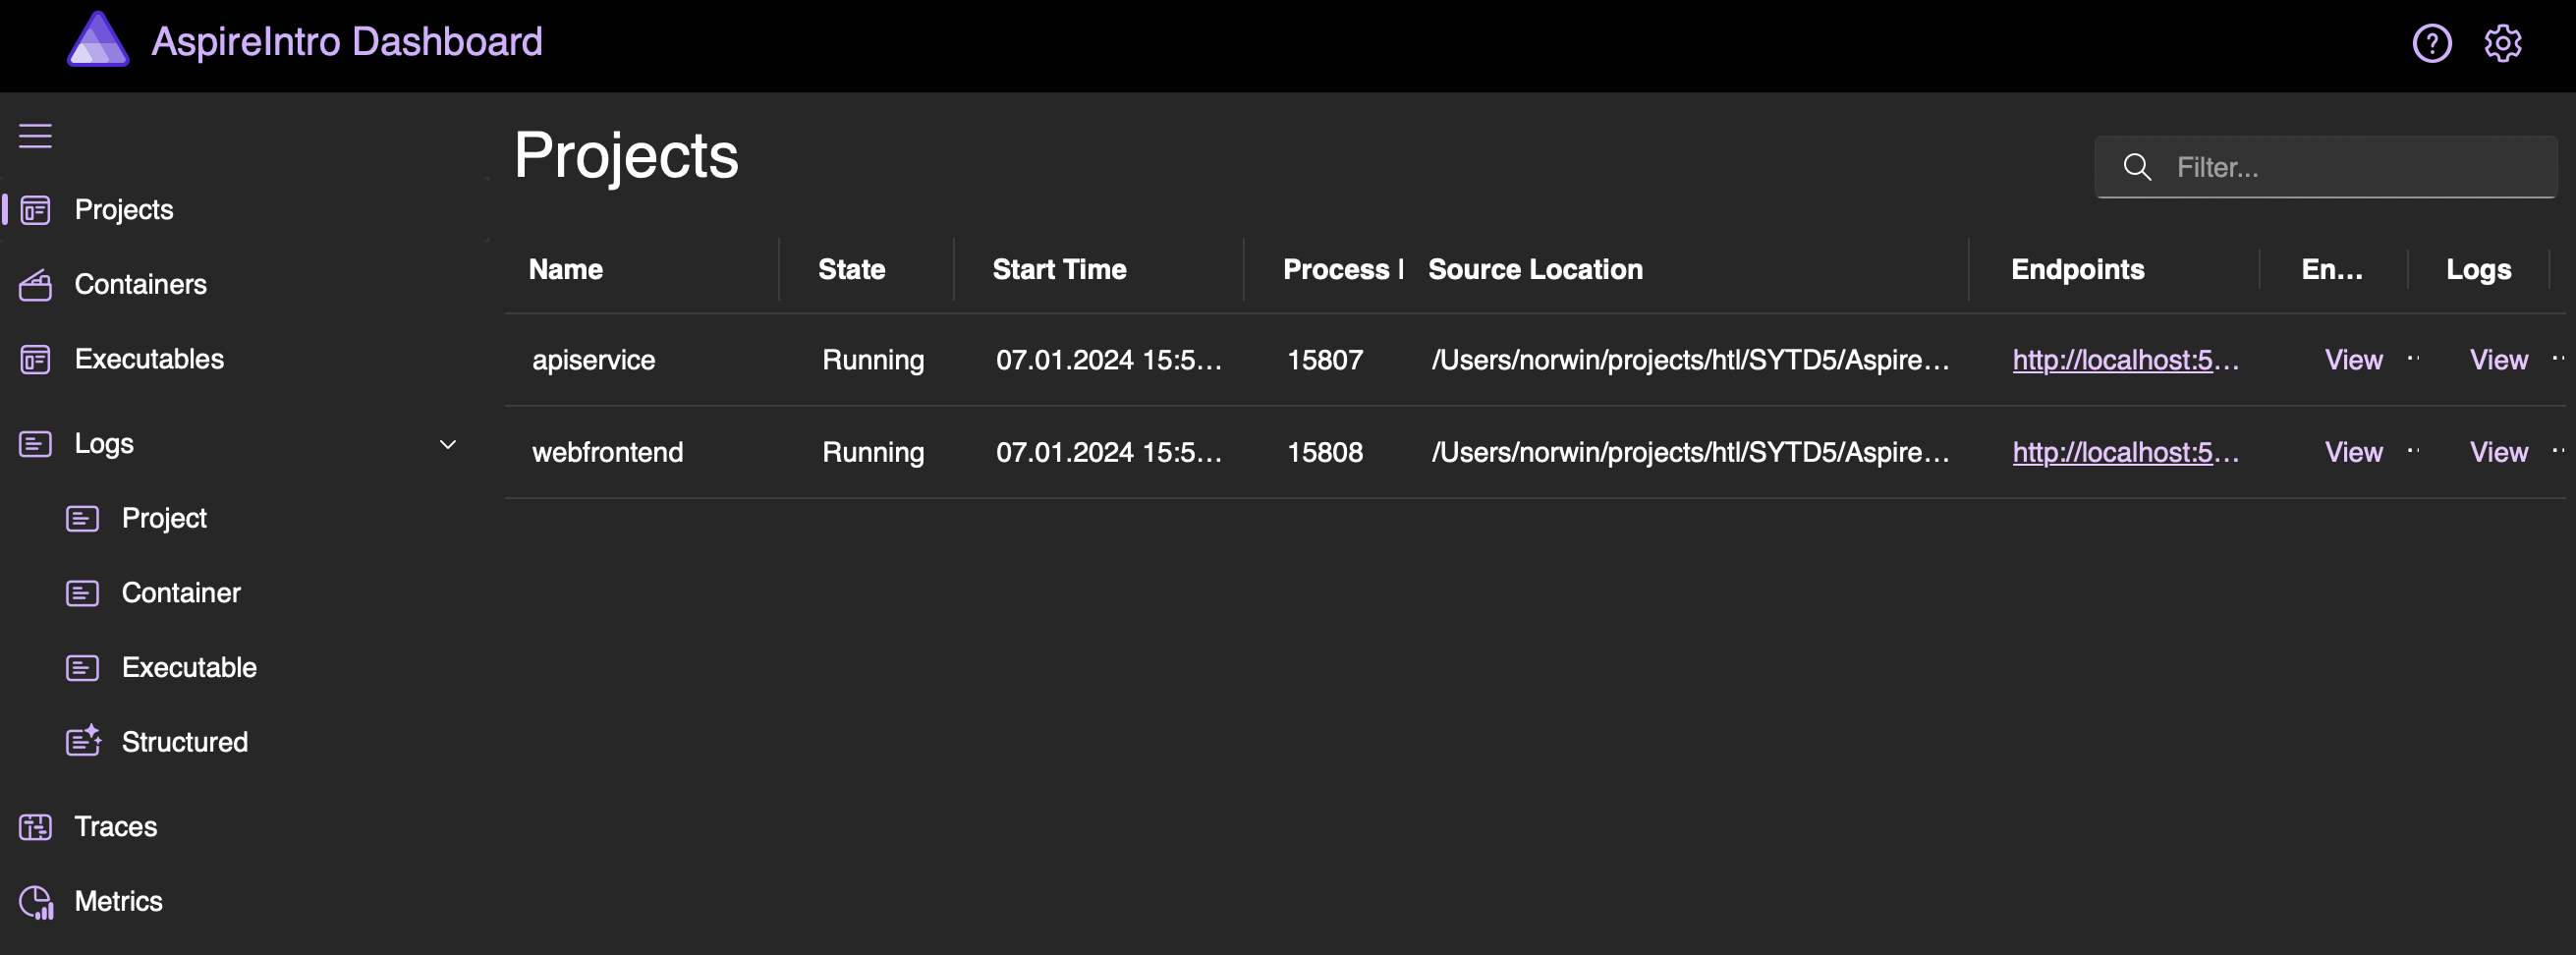The height and width of the screenshot is (955, 2576).
Task: View logs for the apiservice project
Action: click(x=2498, y=360)
